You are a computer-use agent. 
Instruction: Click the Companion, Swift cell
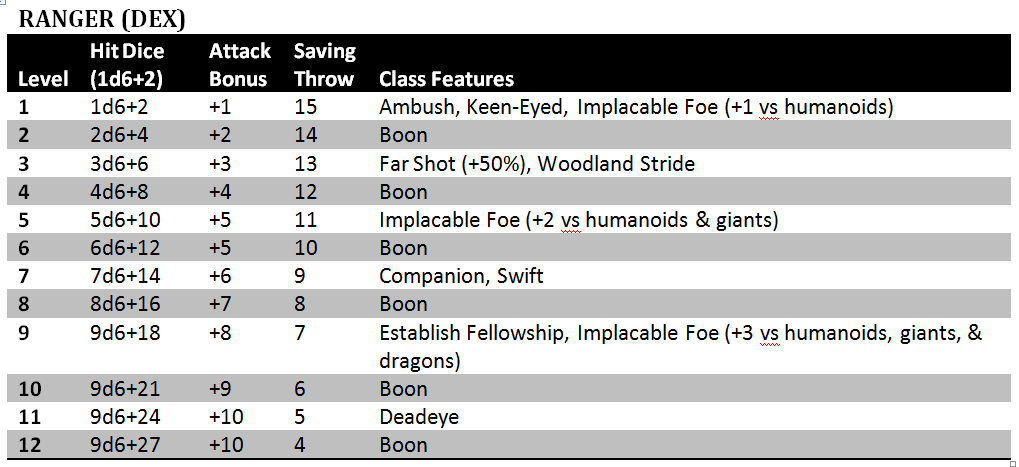point(461,276)
